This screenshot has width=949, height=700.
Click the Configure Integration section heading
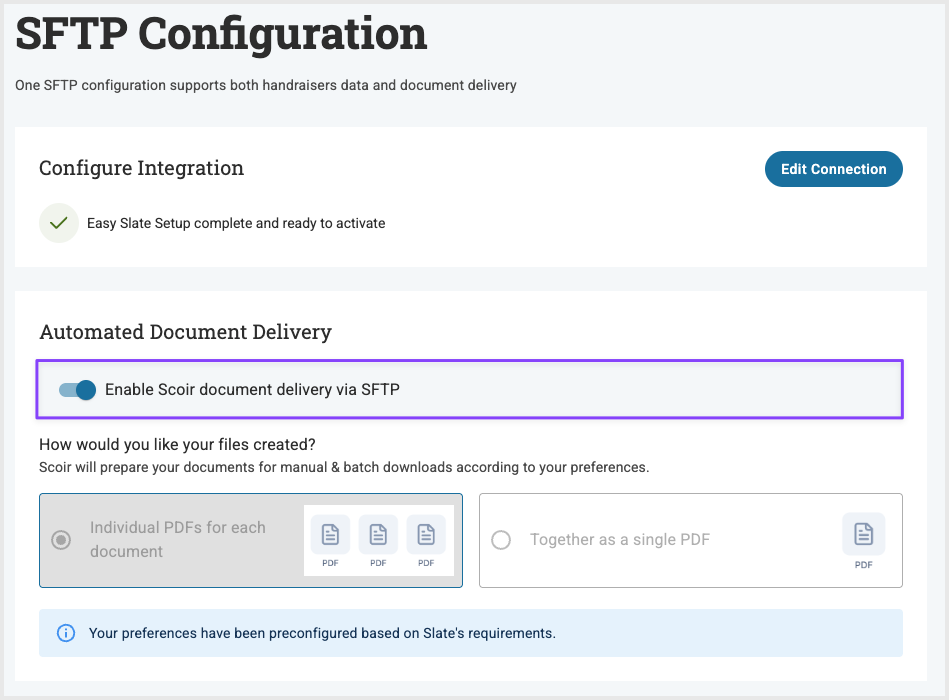pos(141,168)
